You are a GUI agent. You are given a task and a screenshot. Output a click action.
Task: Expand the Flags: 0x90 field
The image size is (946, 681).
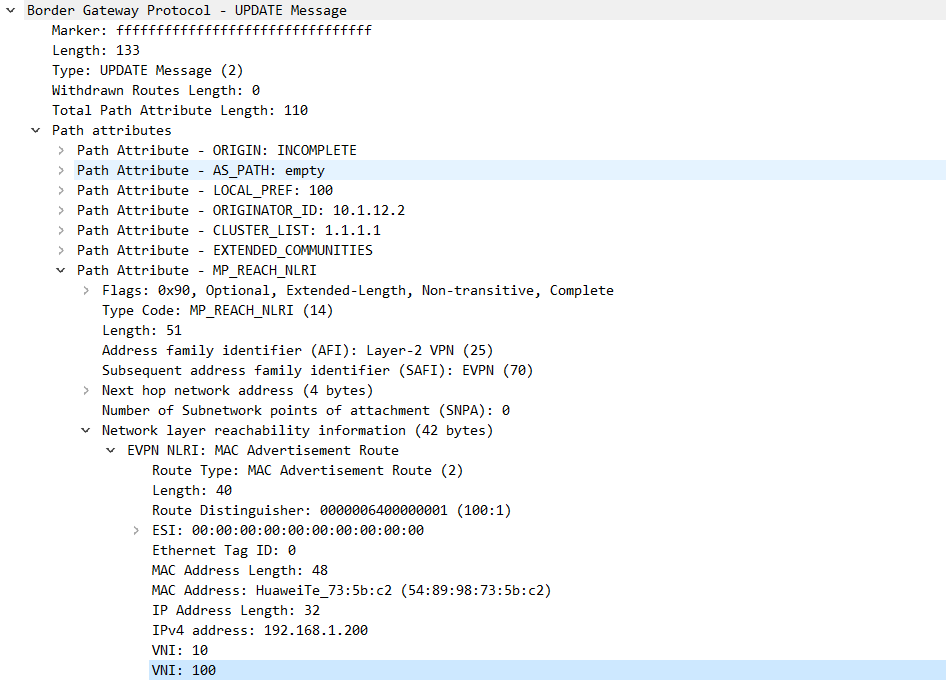(x=86, y=291)
